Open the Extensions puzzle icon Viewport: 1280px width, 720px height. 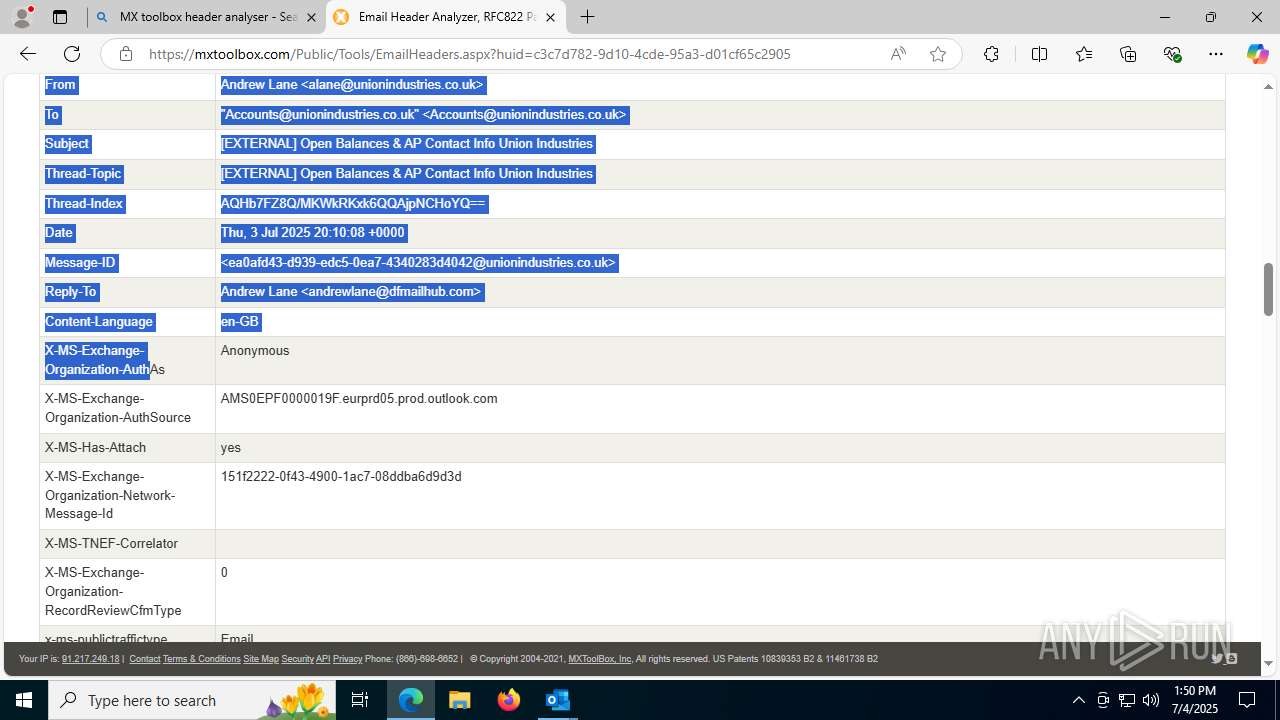click(991, 54)
